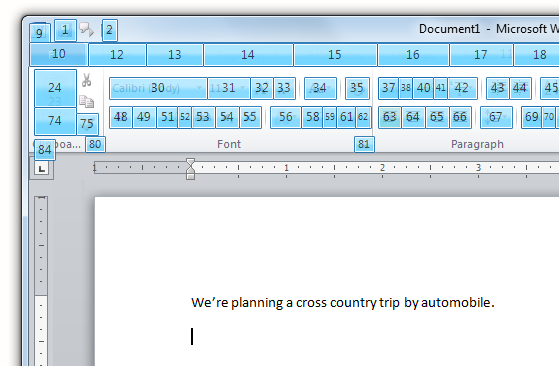The image size is (559, 366).
Task: Switch to the View tab
Action: (537, 55)
